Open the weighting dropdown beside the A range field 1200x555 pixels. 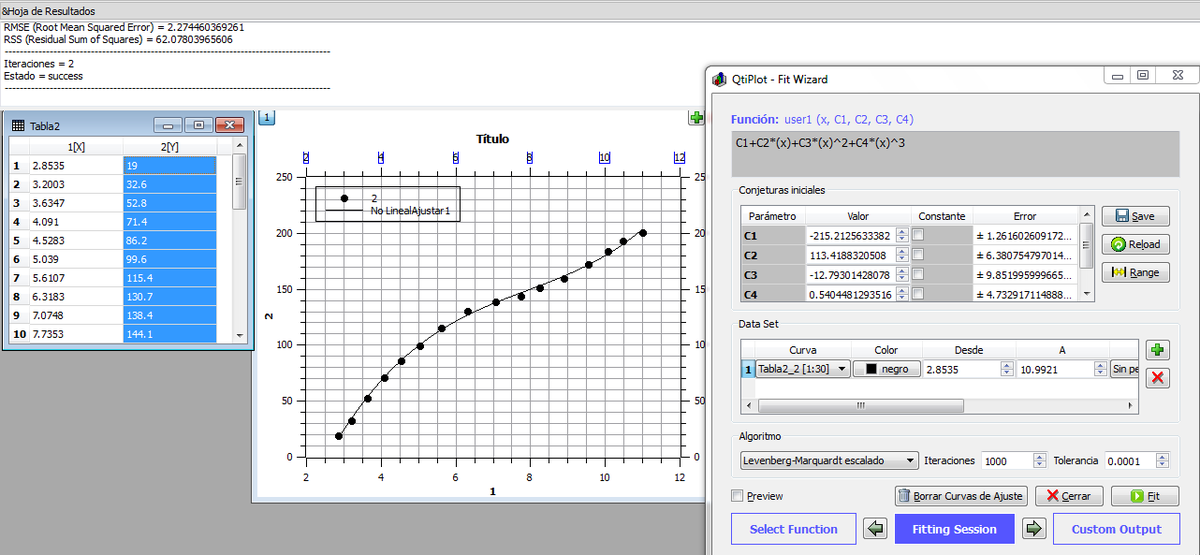click(1124, 369)
